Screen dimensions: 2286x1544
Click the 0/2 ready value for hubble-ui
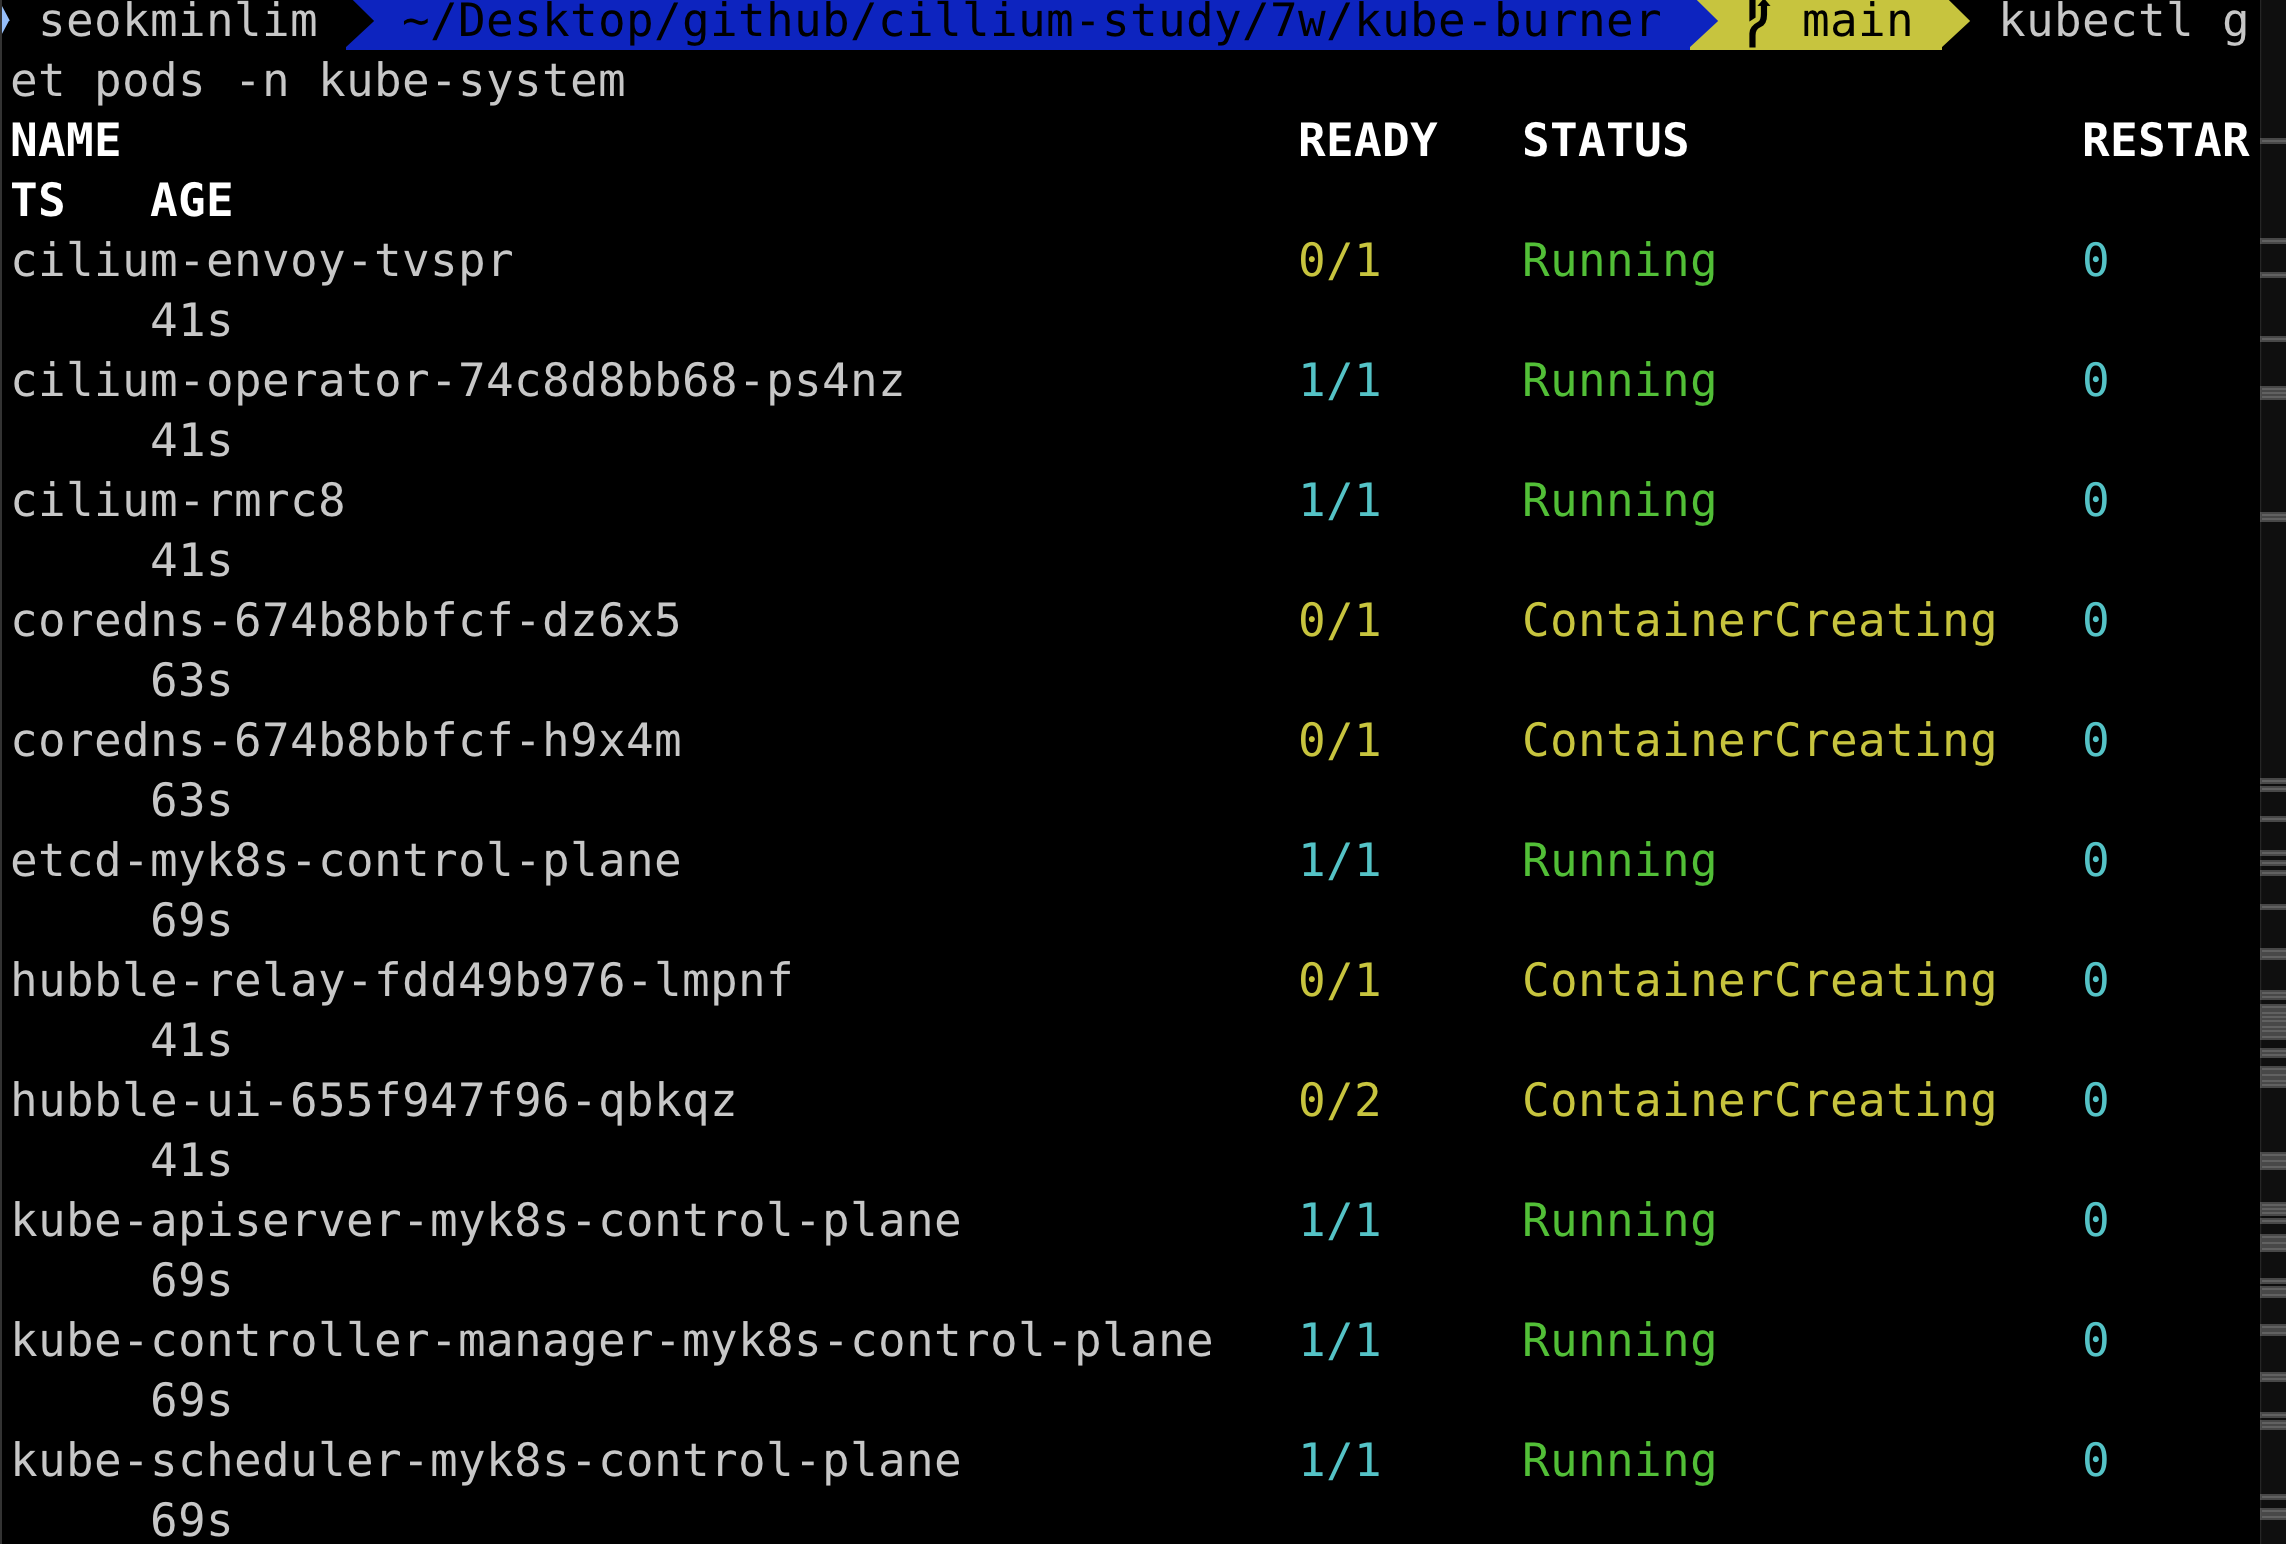click(1339, 1101)
